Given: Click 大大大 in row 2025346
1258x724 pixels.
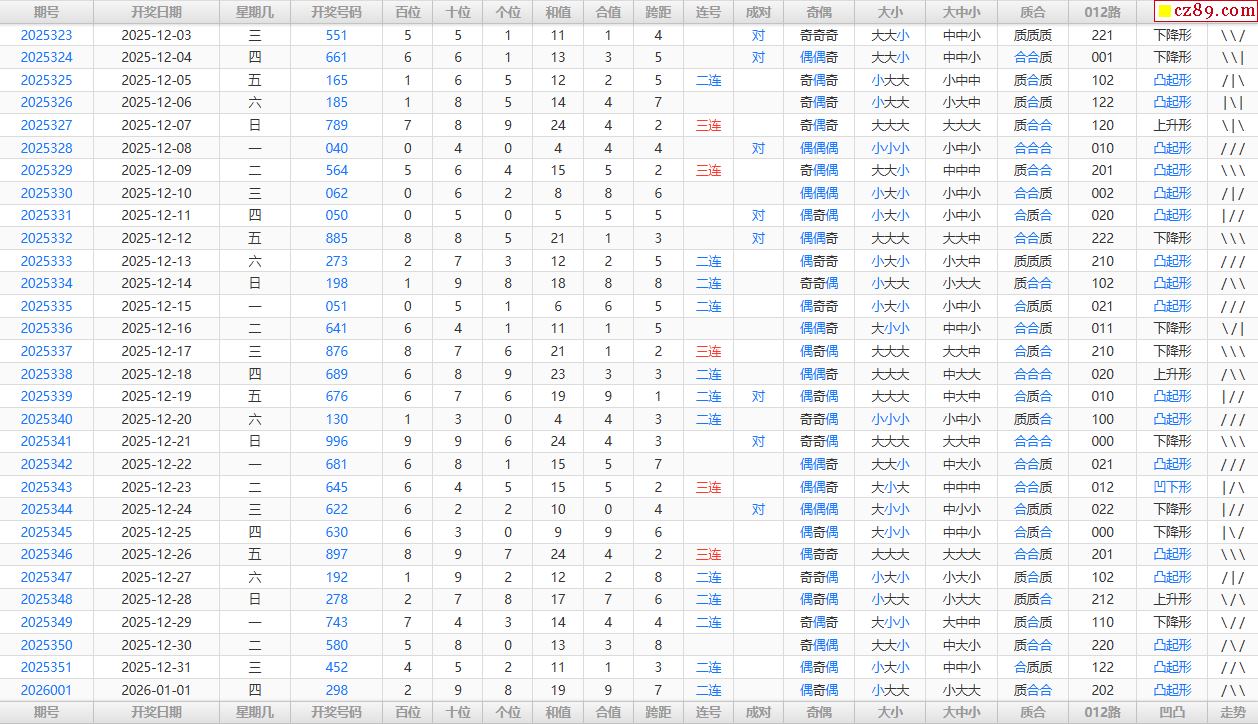Looking at the screenshot, I should (890, 554).
